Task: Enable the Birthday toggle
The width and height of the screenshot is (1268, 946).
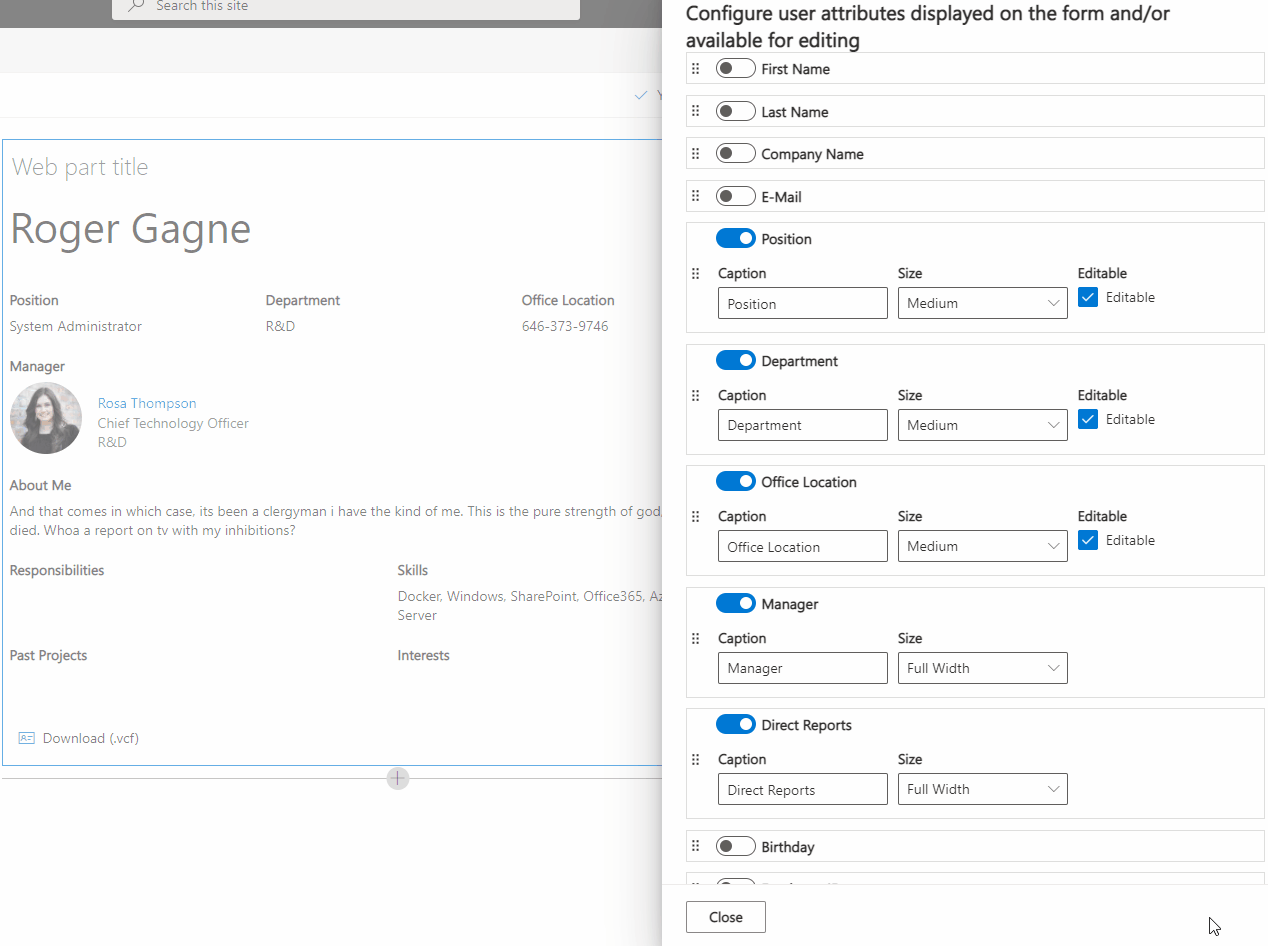Action: coord(735,846)
